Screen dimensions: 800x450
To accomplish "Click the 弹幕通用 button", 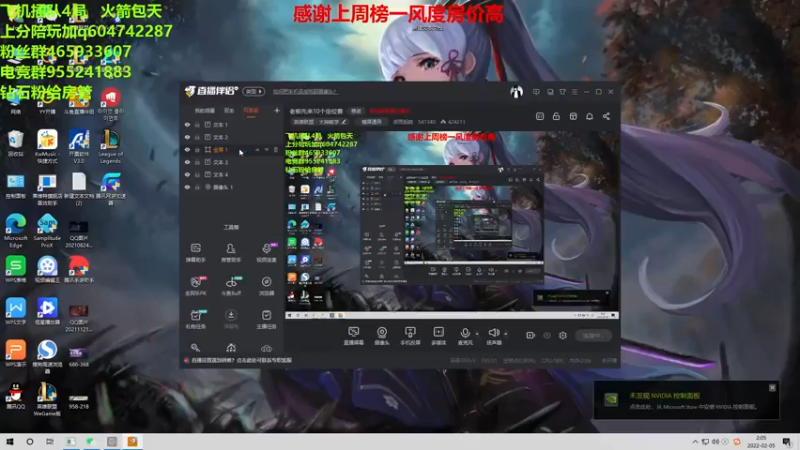I will tap(371, 122).
